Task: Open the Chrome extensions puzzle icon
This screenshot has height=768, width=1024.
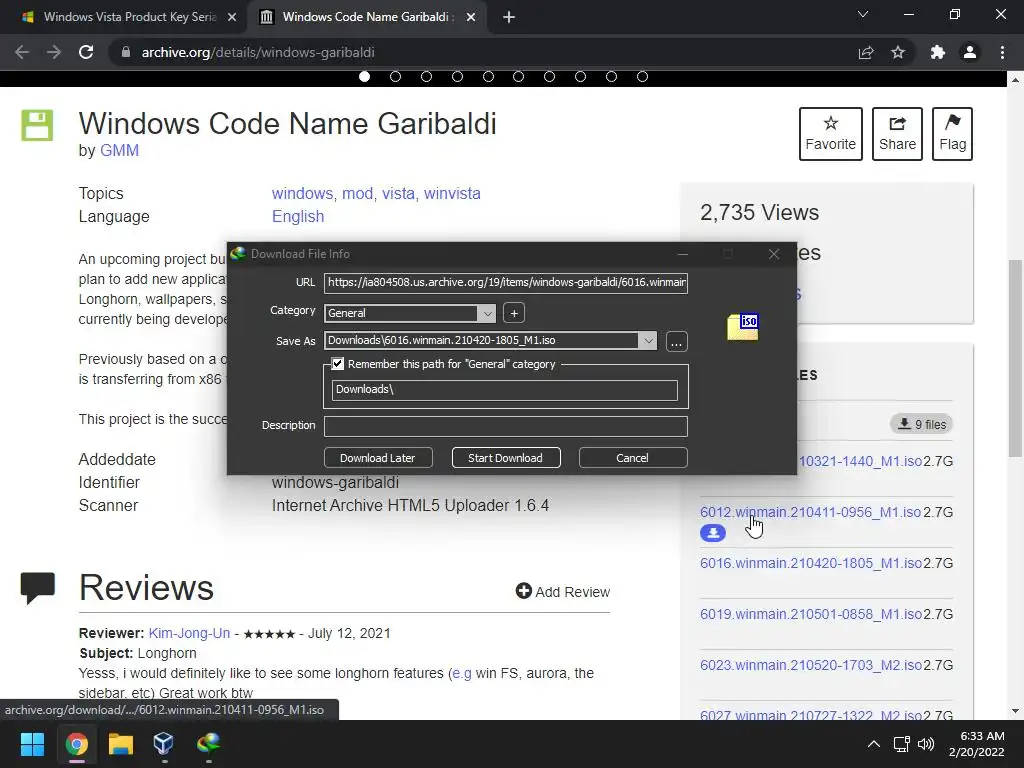Action: click(x=938, y=52)
